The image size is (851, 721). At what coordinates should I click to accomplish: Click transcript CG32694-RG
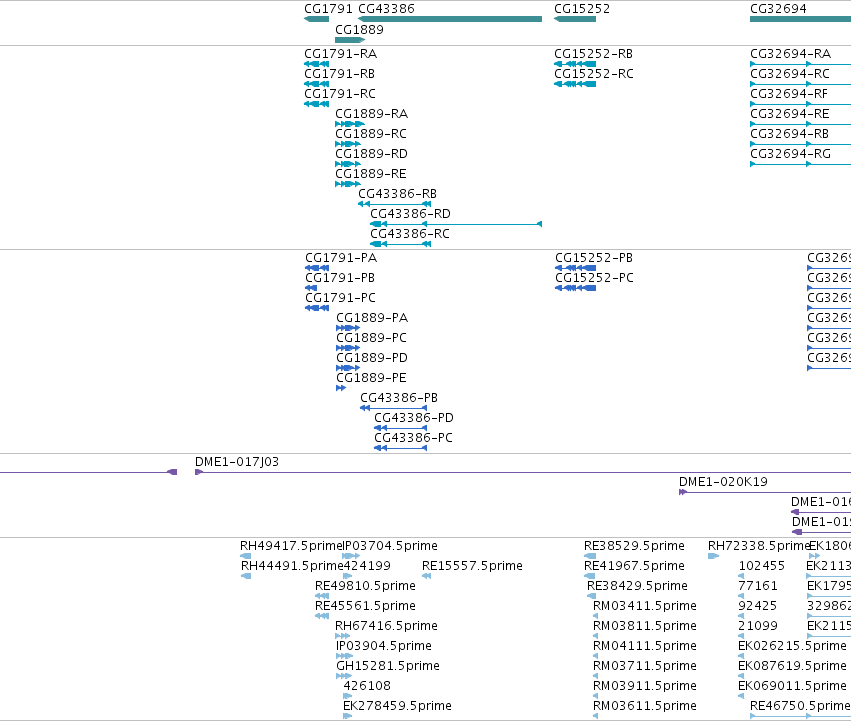pos(790,154)
